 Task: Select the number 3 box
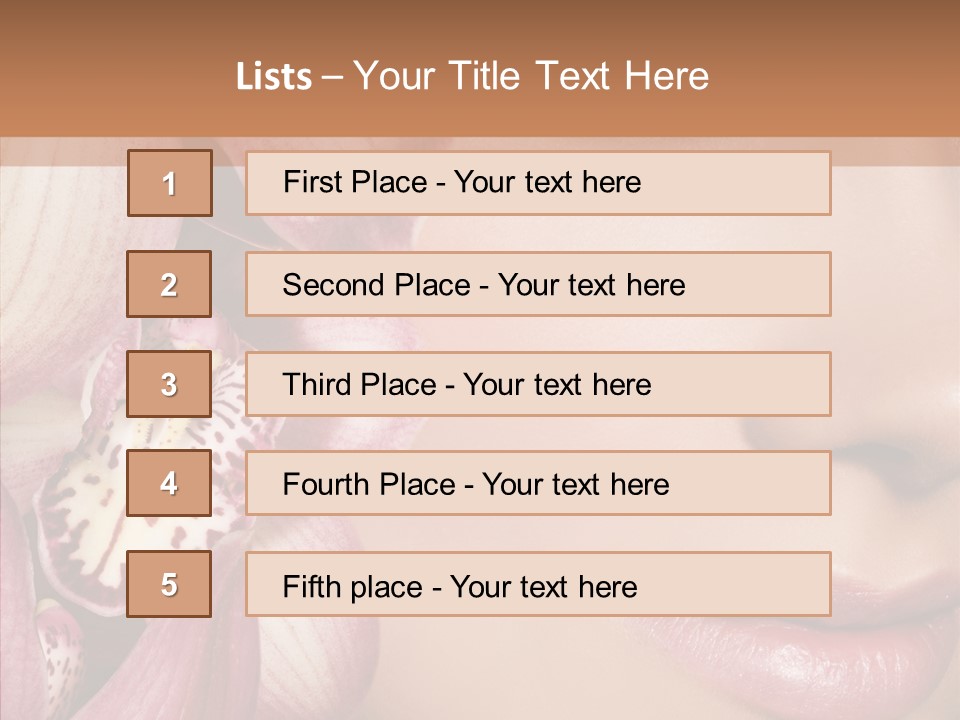point(169,384)
